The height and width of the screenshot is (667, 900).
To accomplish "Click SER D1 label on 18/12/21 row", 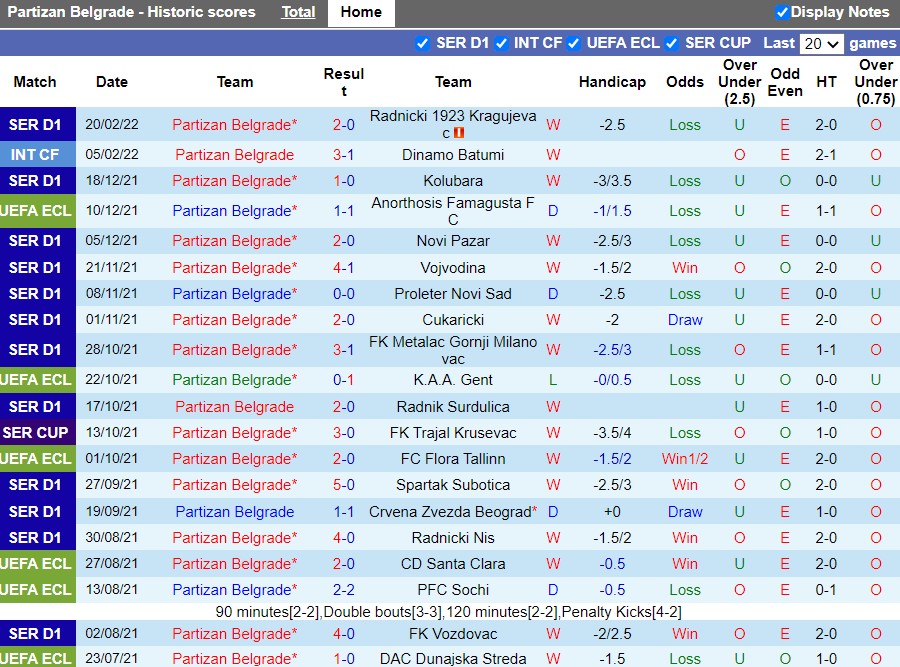I will pos(35,181).
